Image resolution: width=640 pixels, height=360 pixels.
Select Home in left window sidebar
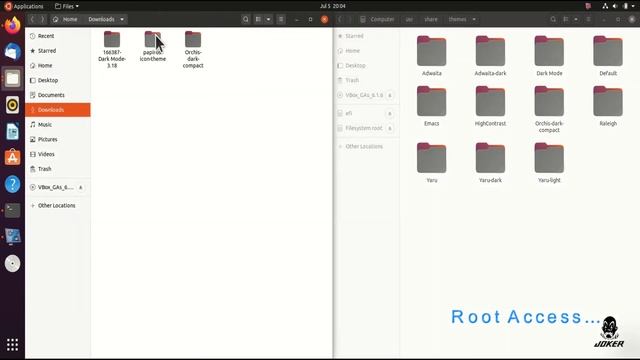point(58,65)
